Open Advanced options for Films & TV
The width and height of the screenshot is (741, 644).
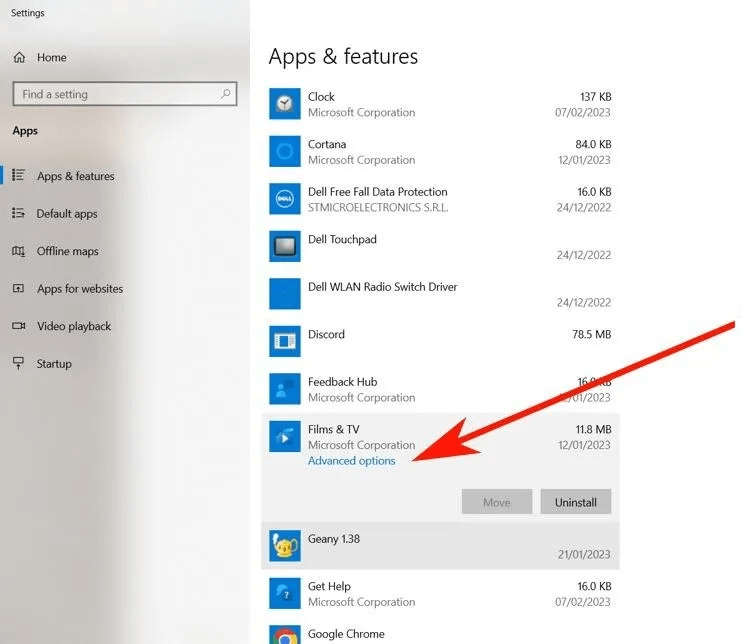click(352, 461)
